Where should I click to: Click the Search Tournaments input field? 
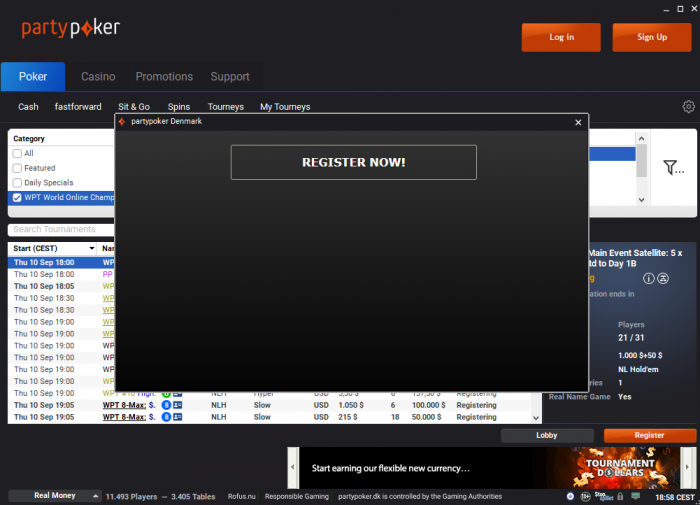61,230
